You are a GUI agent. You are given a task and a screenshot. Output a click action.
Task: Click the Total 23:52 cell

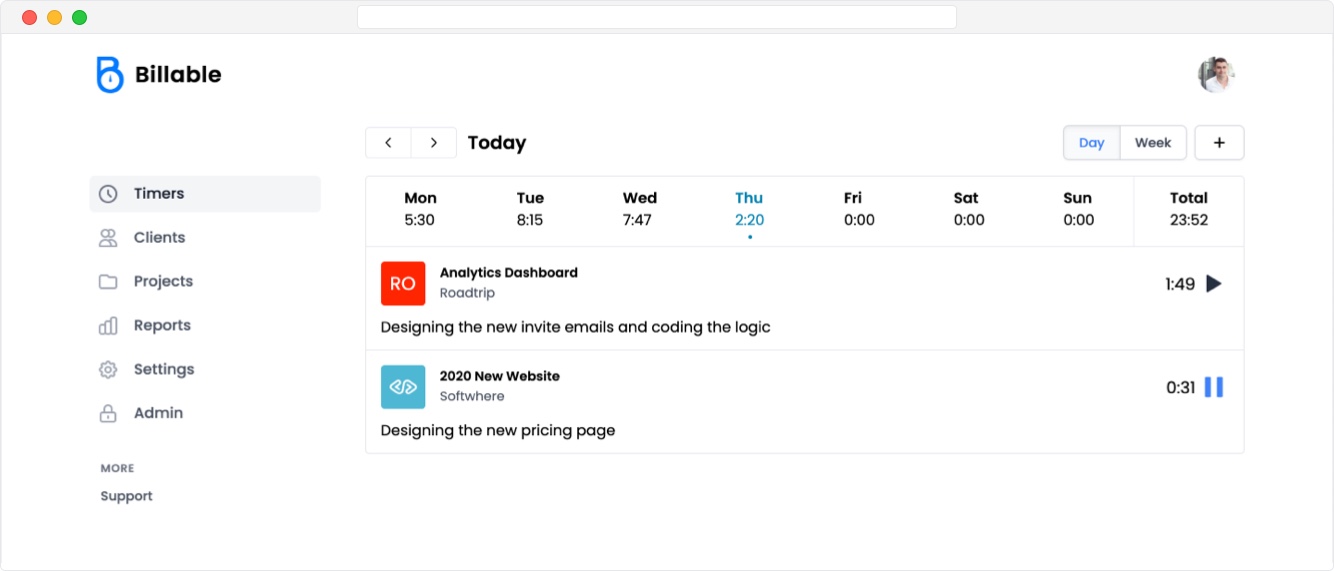click(x=1189, y=209)
